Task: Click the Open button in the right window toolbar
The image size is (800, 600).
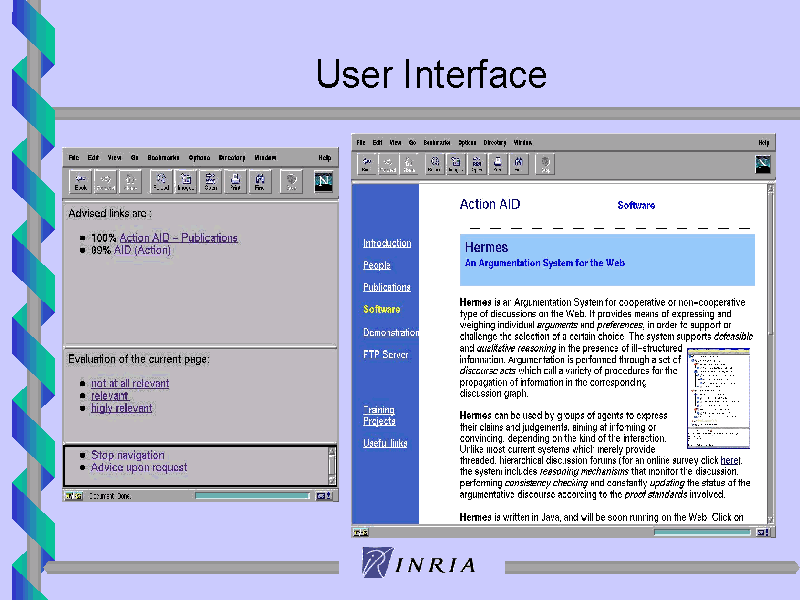Action: point(477,164)
